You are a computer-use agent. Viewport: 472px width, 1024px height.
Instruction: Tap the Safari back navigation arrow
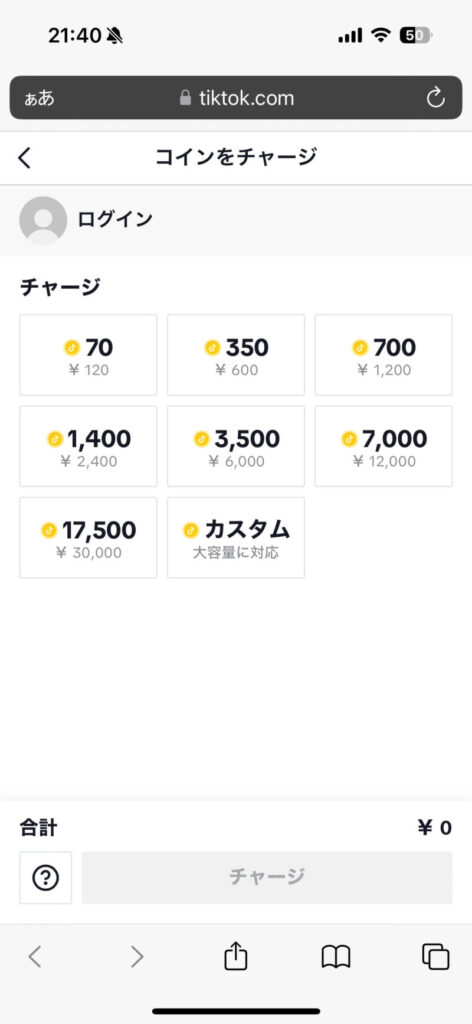(x=35, y=957)
